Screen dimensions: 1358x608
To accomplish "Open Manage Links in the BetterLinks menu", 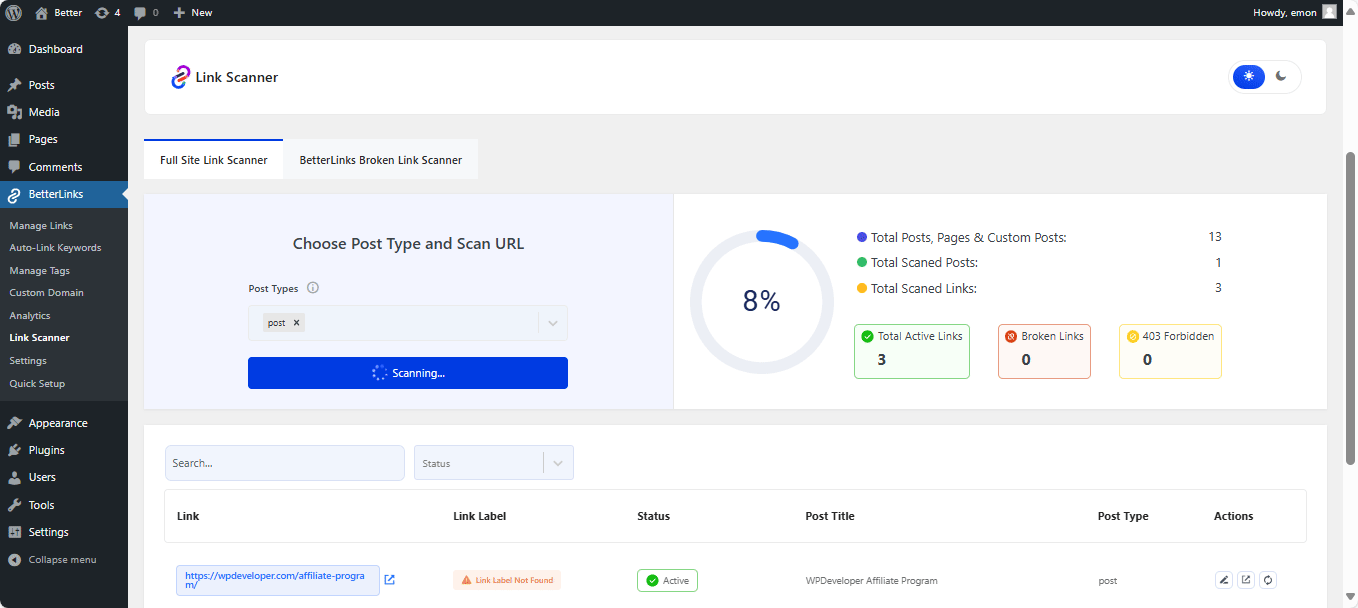I will tap(42, 225).
